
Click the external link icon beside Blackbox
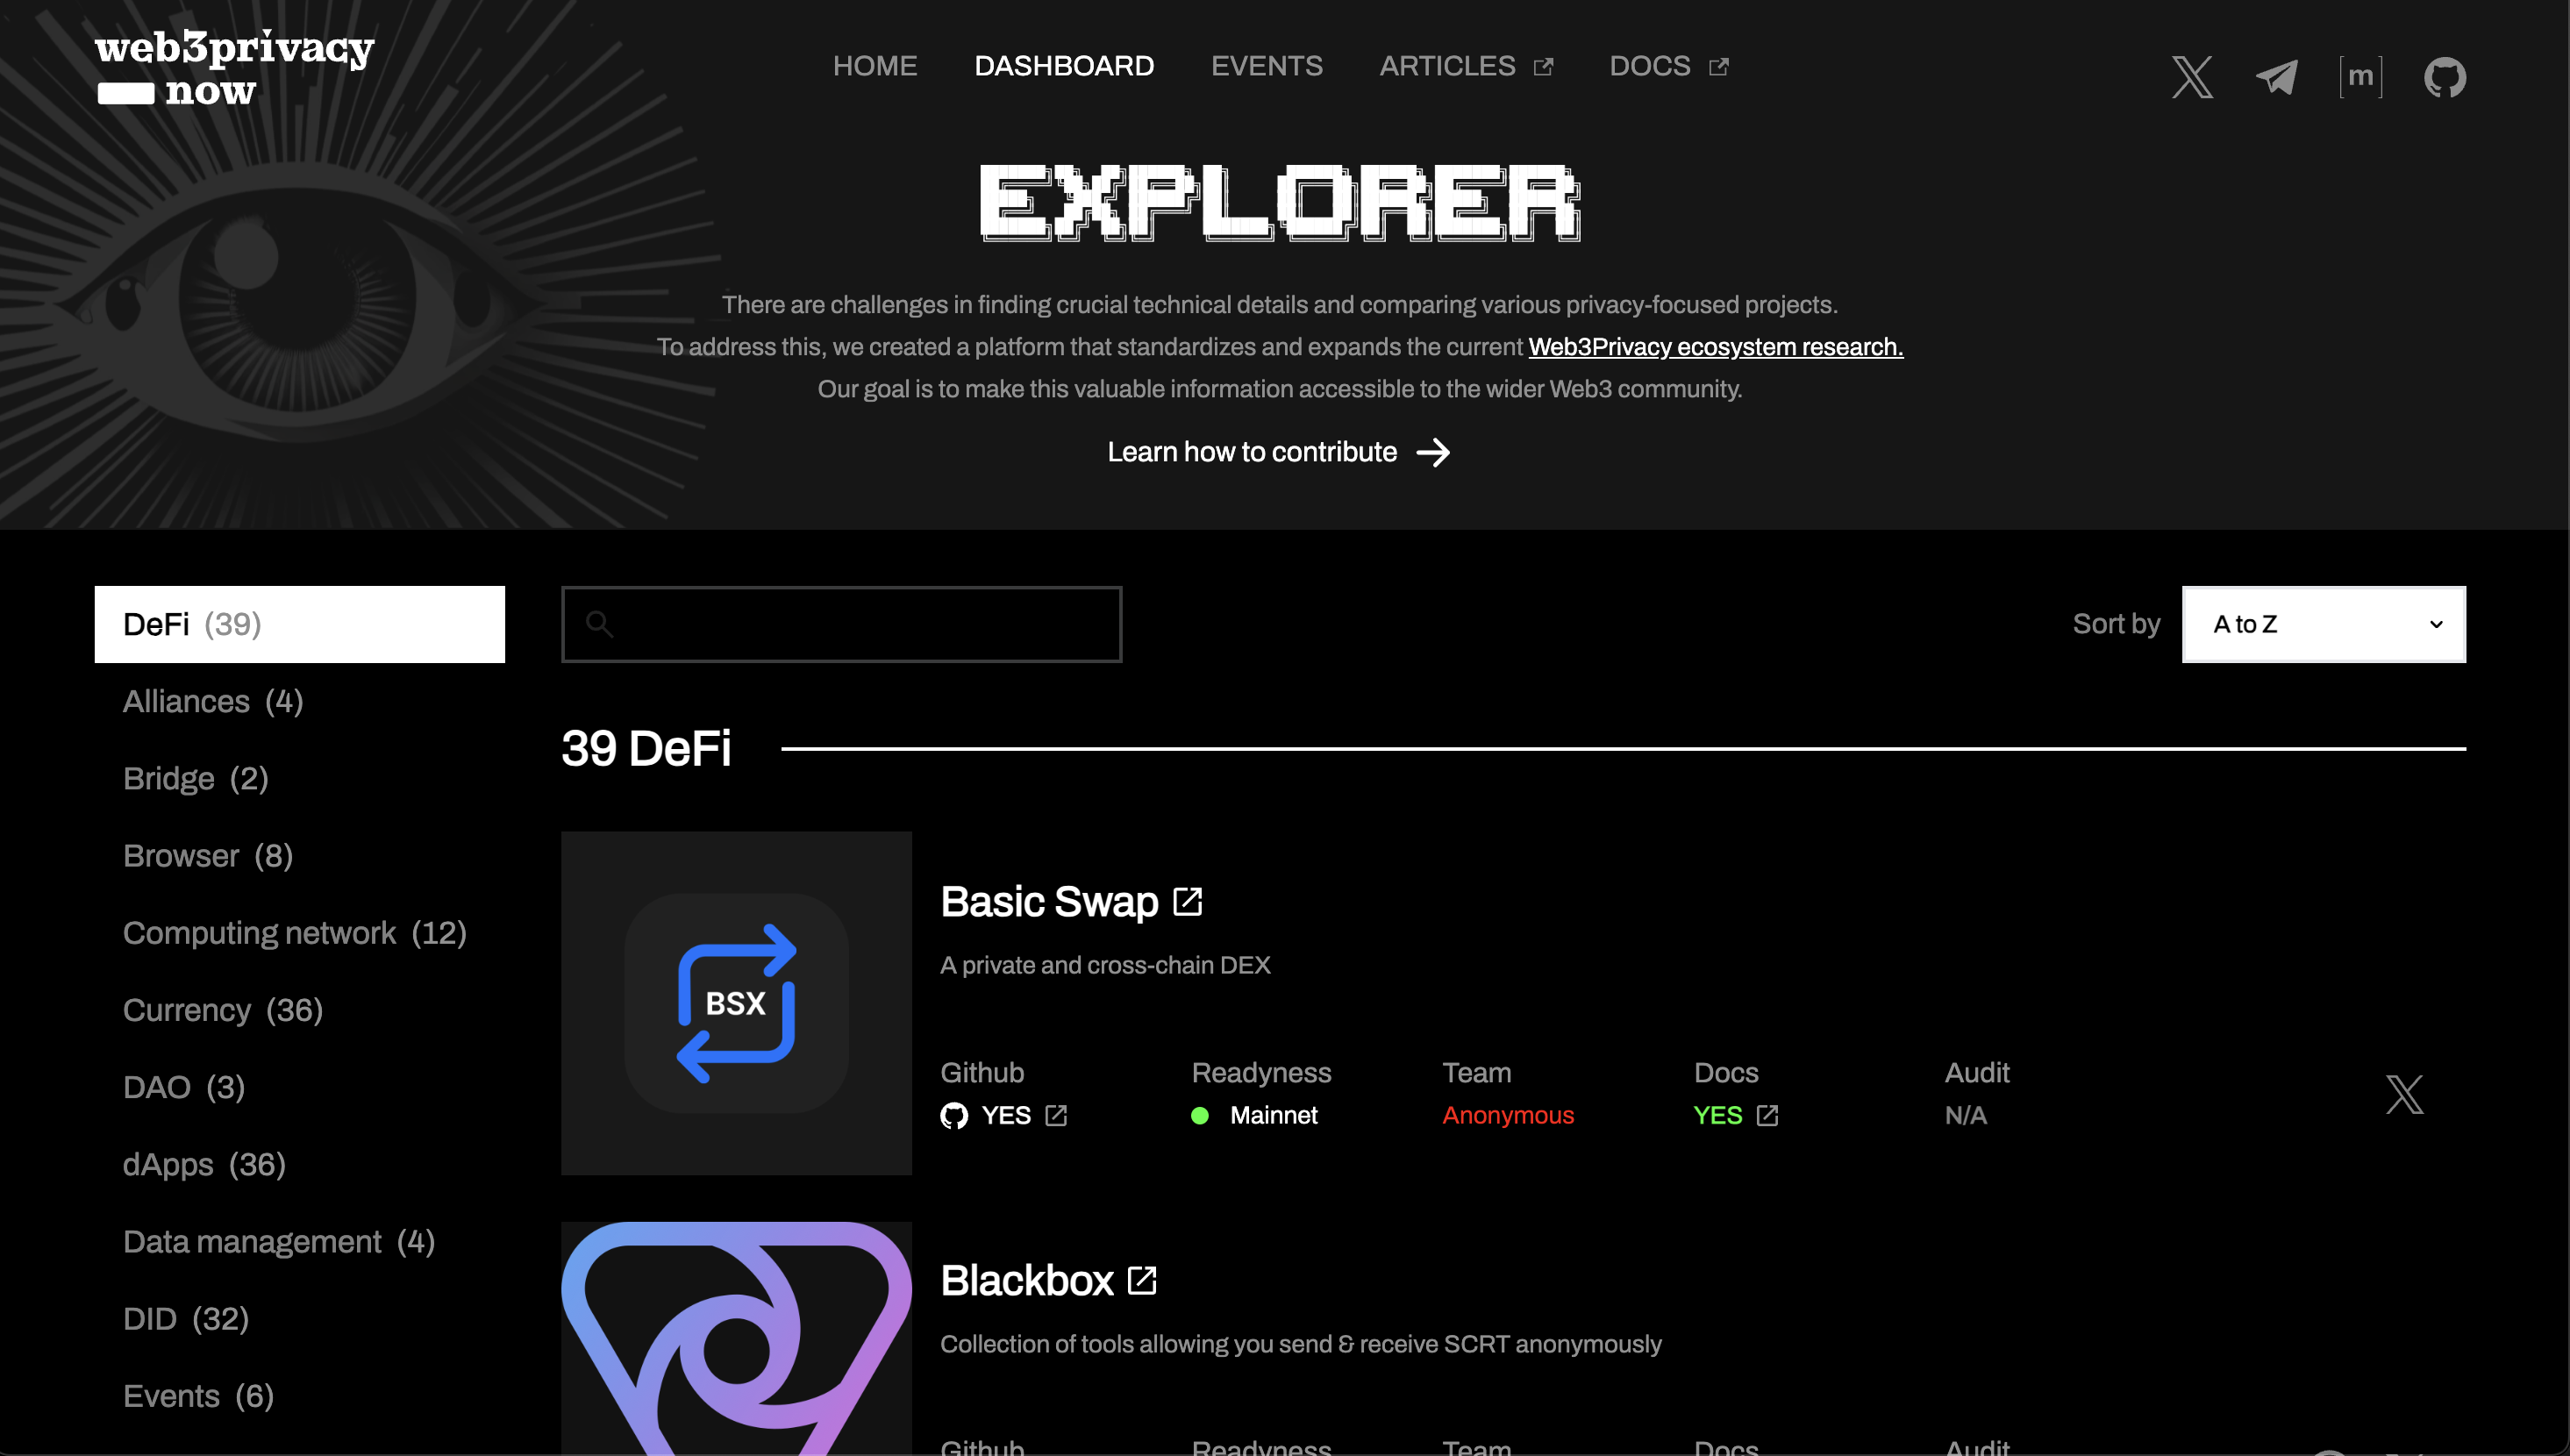(1142, 1280)
